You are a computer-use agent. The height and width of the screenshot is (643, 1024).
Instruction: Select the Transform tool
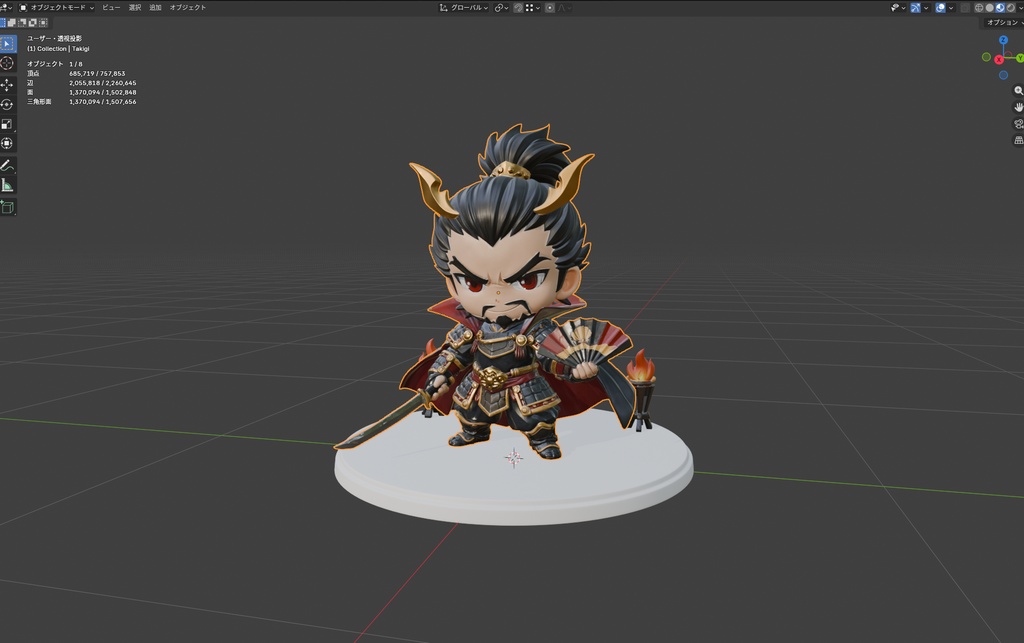pos(7,144)
